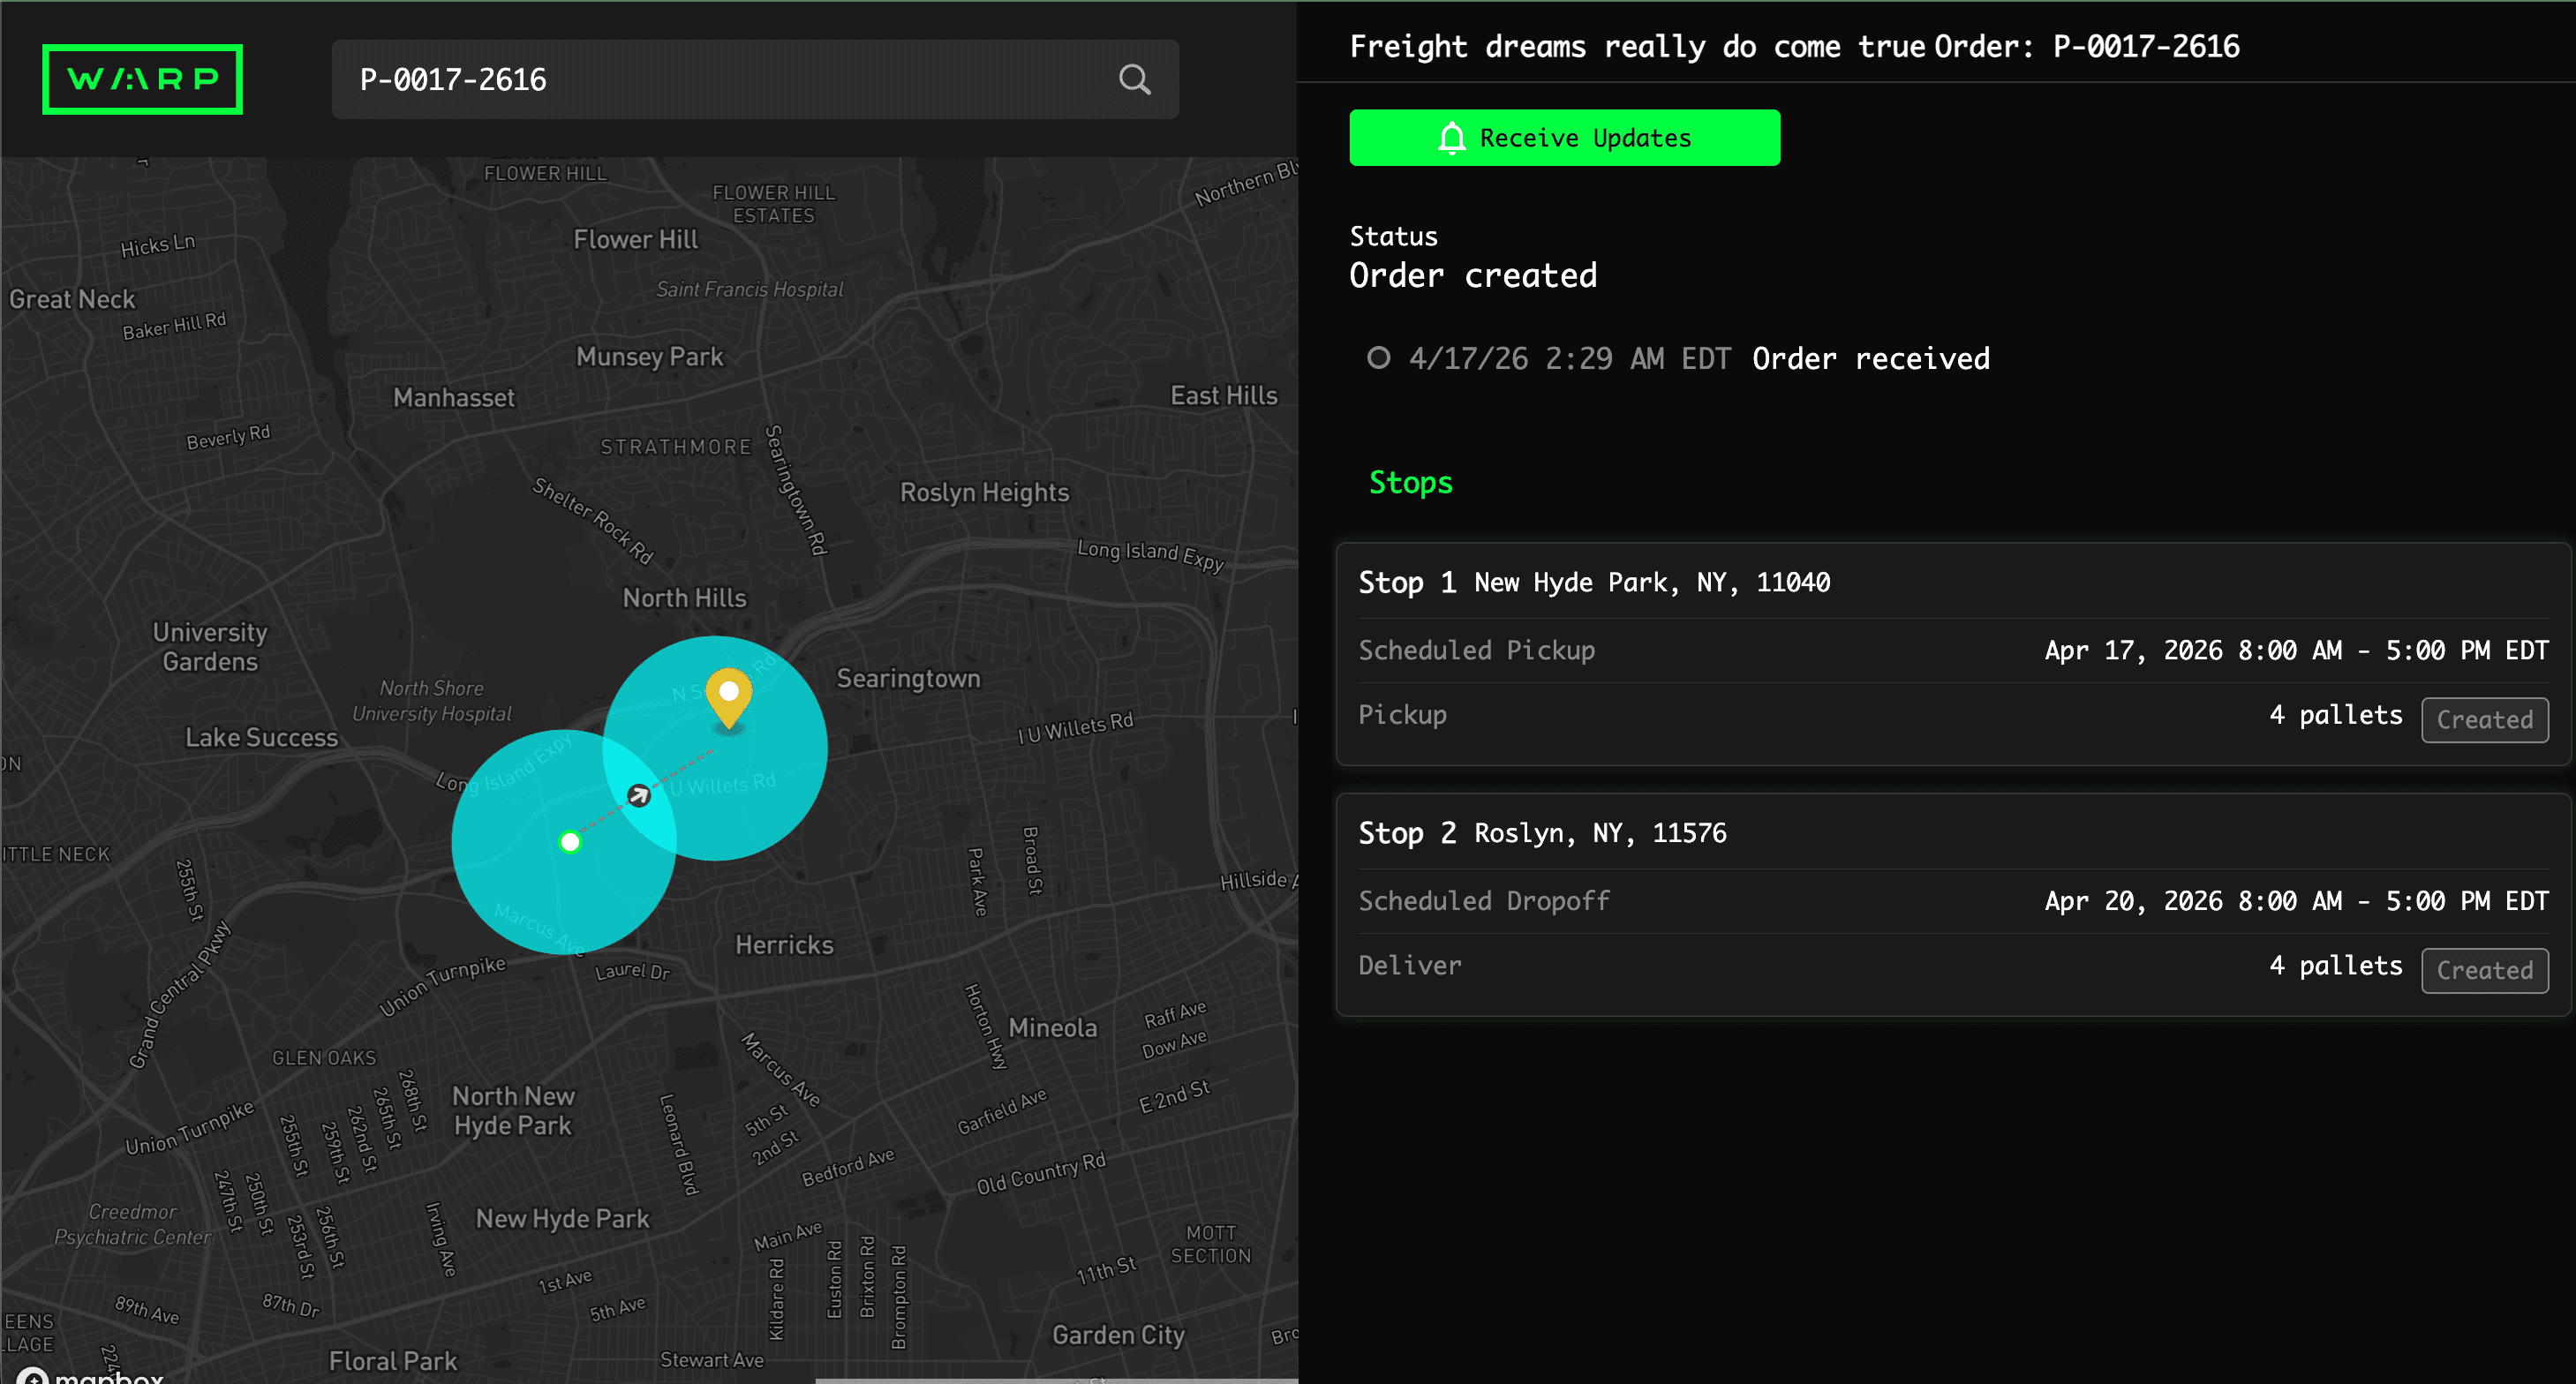Click Apr 20, 2026 dropoff time window
This screenshot has width=2576, height=1384.
click(2296, 902)
